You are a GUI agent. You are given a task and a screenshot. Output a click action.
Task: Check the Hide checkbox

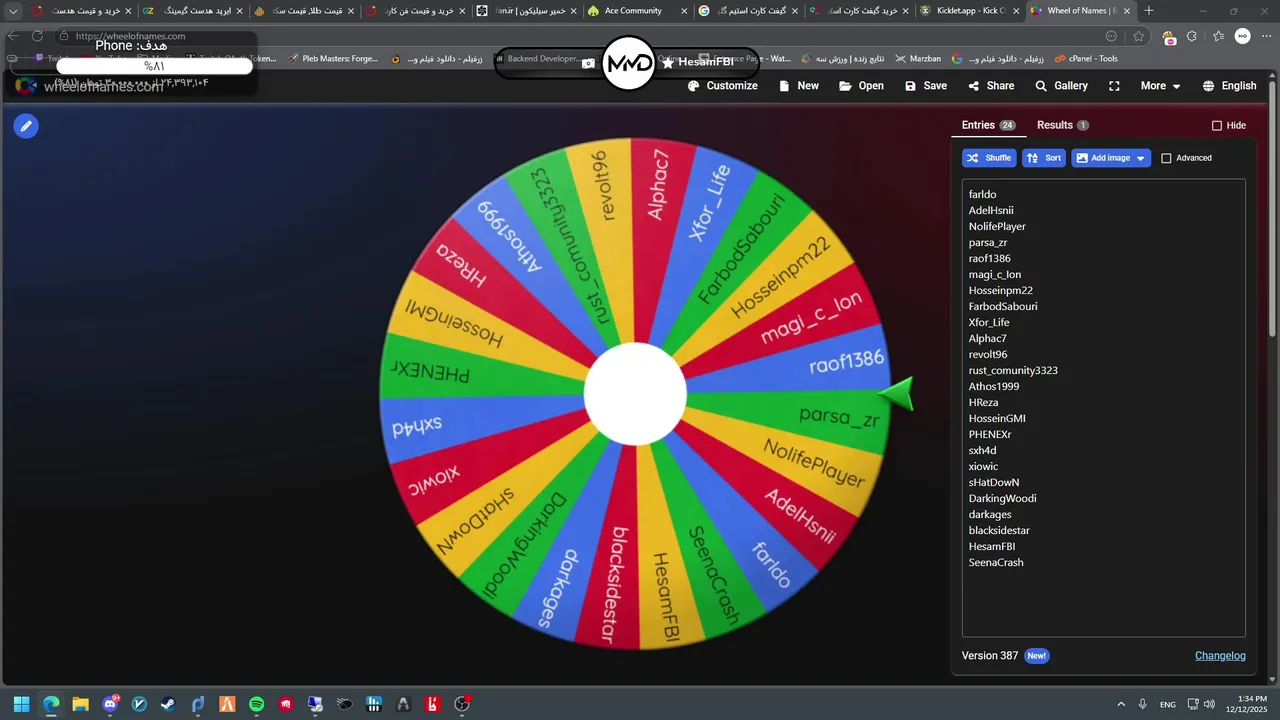[1217, 126]
